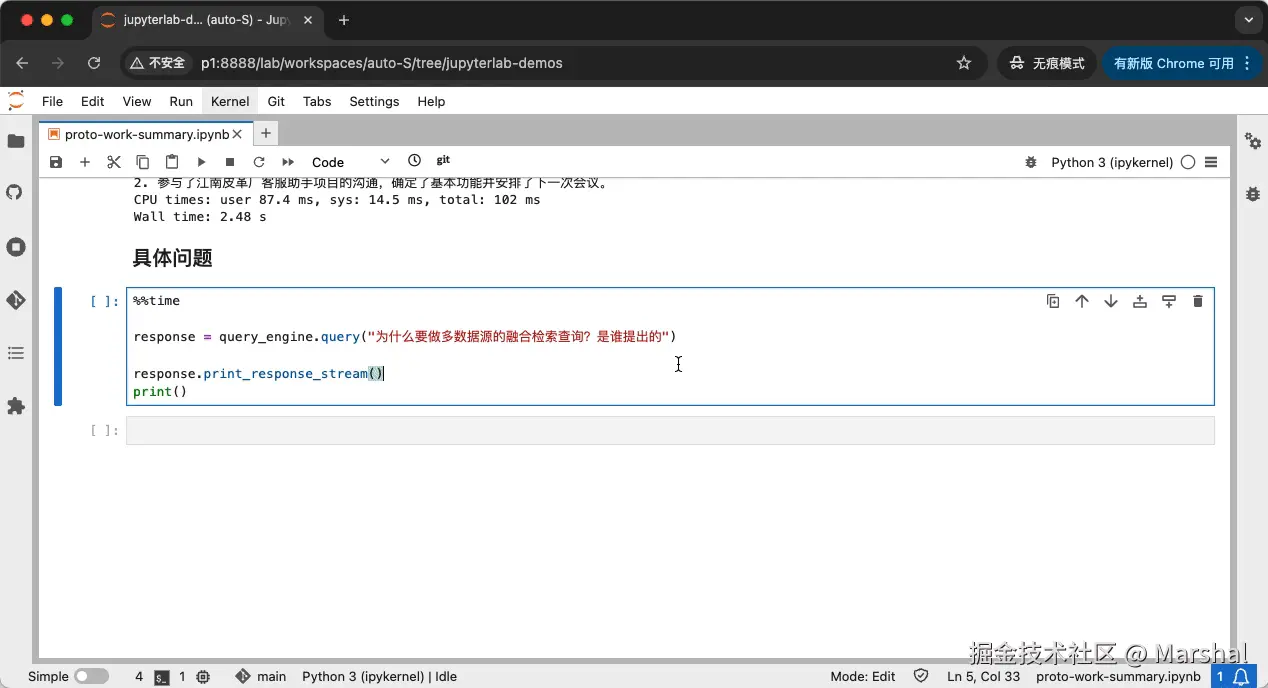The width and height of the screenshot is (1268, 688).
Task: Cut the selected cell with scissors icon
Action: click(x=114, y=162)
